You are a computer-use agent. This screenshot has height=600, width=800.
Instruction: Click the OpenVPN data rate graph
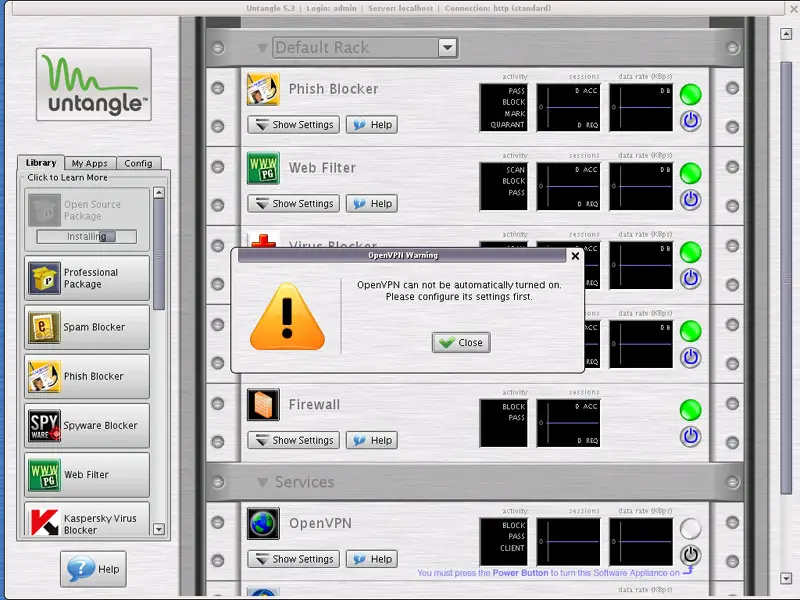(641, 542)
